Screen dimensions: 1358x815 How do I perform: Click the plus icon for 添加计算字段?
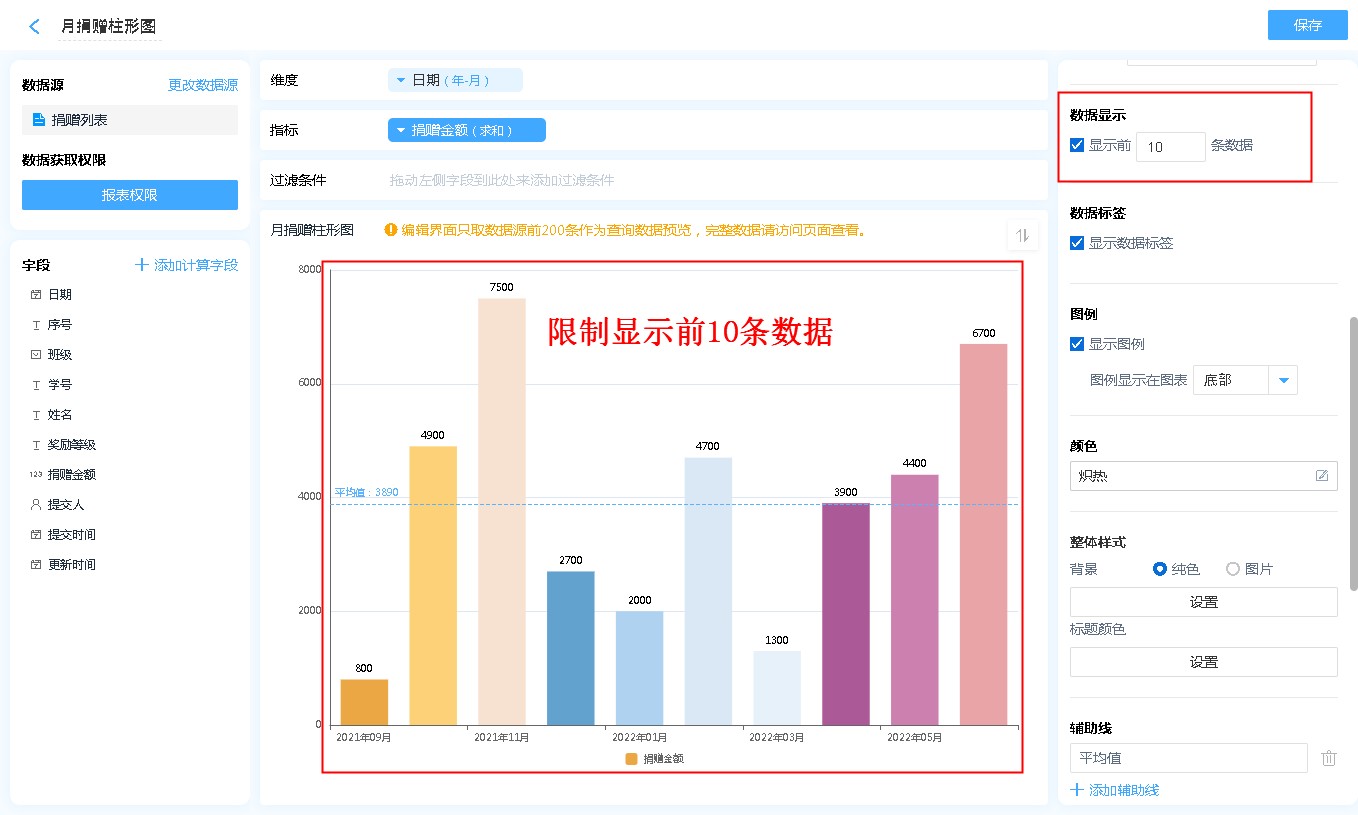(x=142, y=265)
